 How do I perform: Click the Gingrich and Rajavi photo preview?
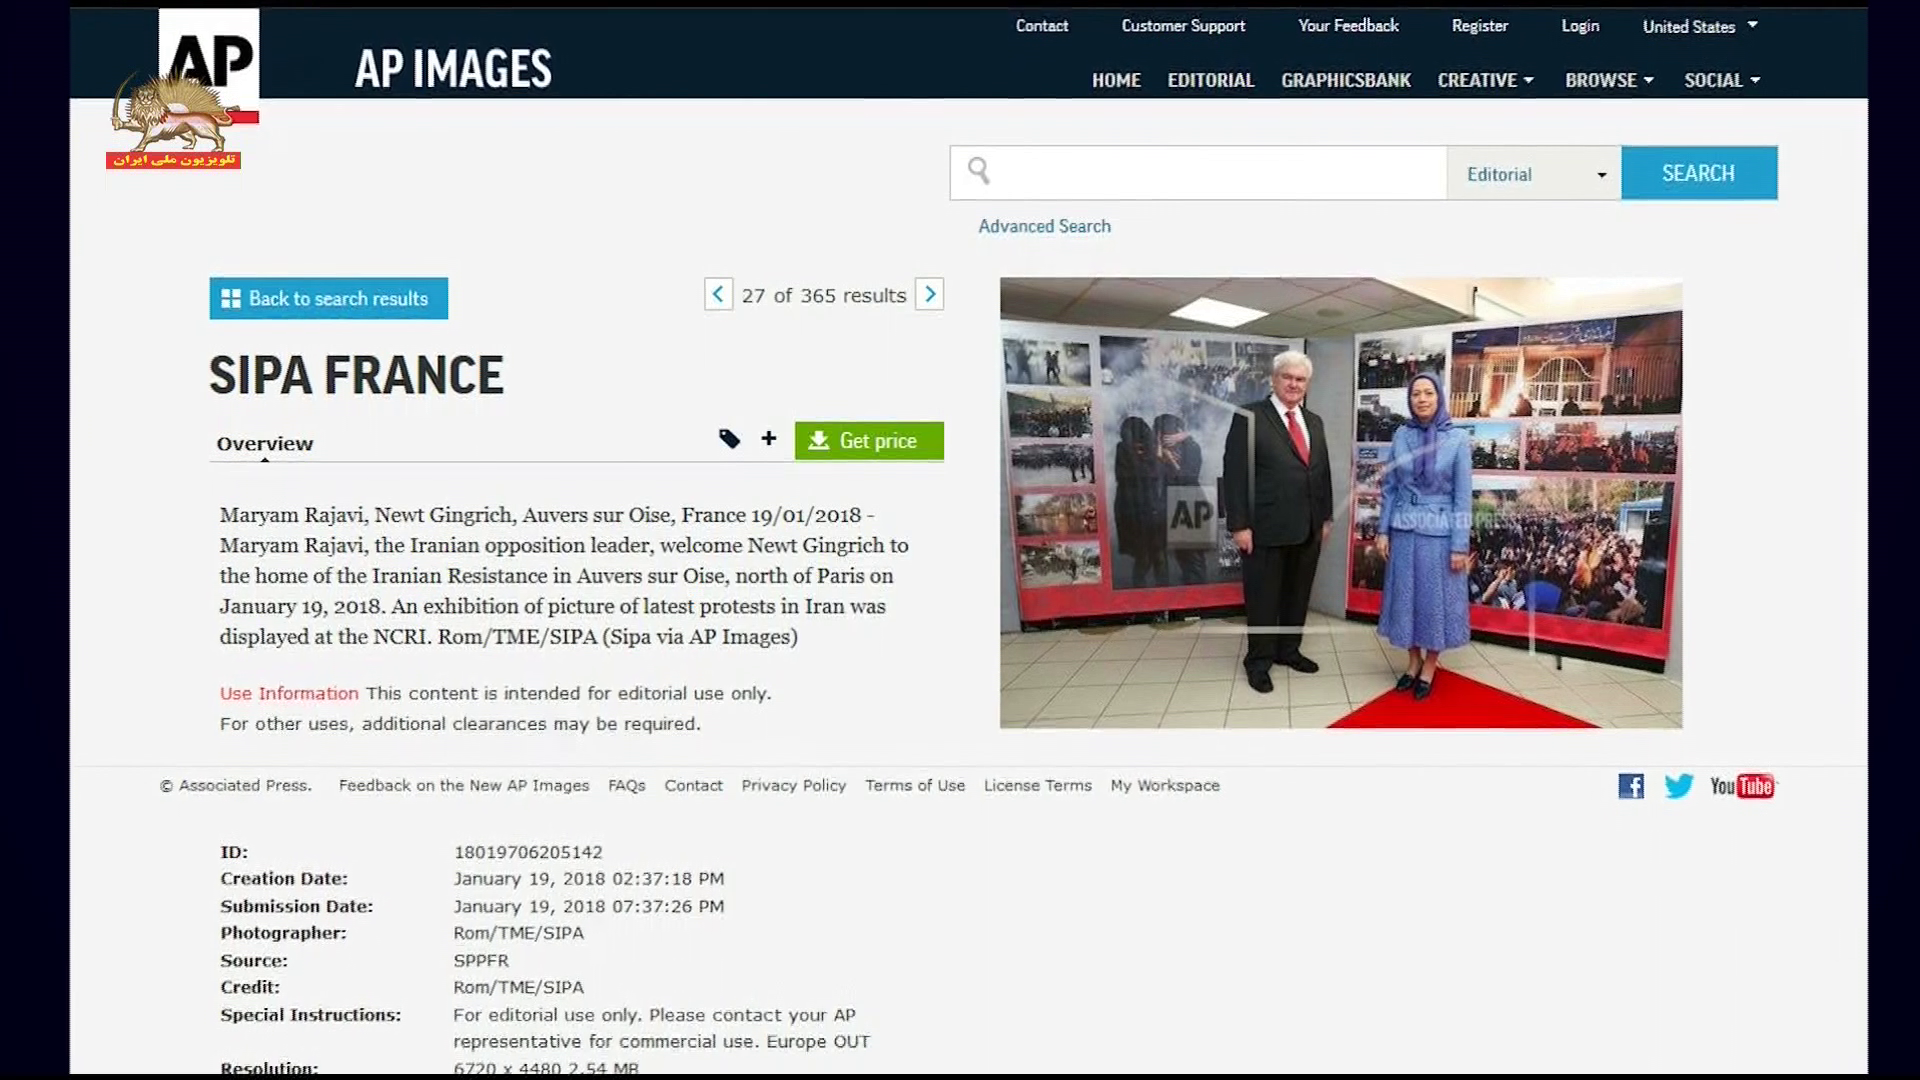click(x=1341, y=503)
